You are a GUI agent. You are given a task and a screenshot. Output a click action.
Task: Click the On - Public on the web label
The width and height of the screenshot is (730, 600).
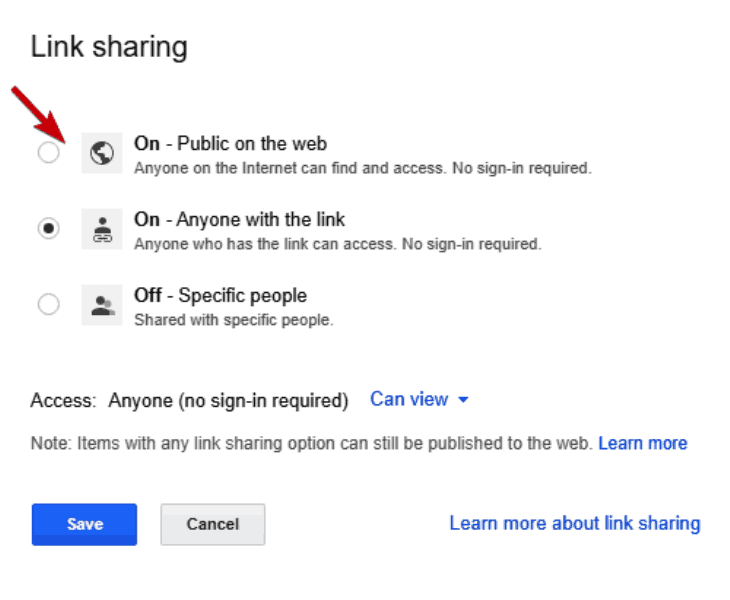(230, 143)
